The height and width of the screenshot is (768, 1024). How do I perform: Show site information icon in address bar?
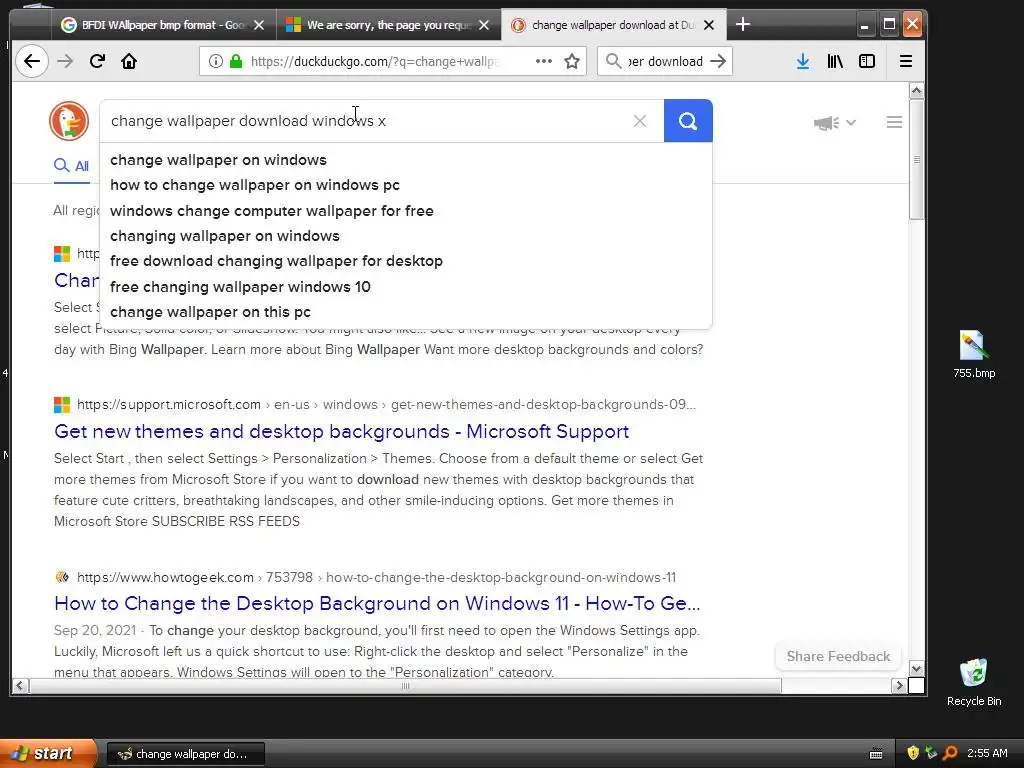(215, 61)
